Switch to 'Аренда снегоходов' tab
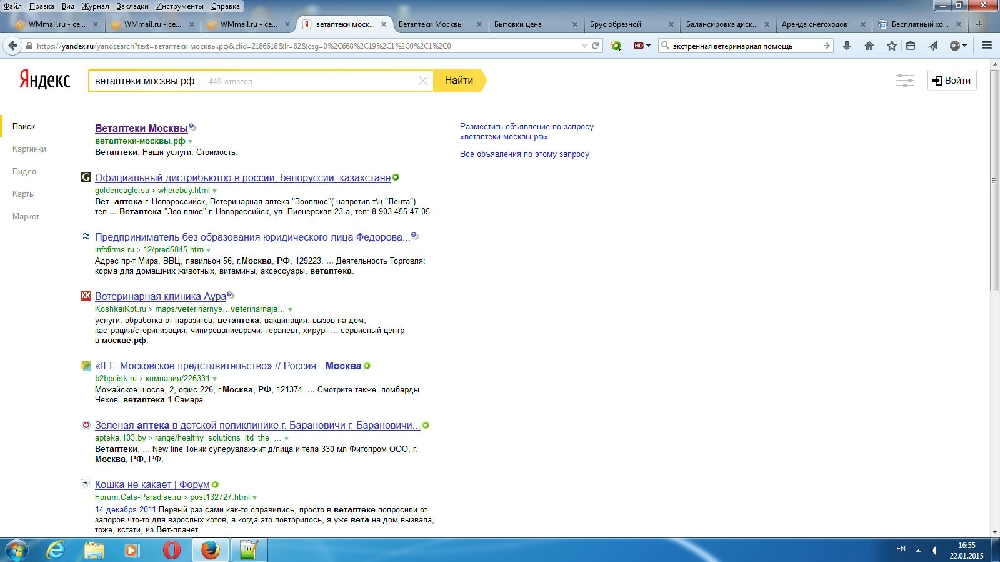Screen dimensions: 1000x562 pos(821,24)
